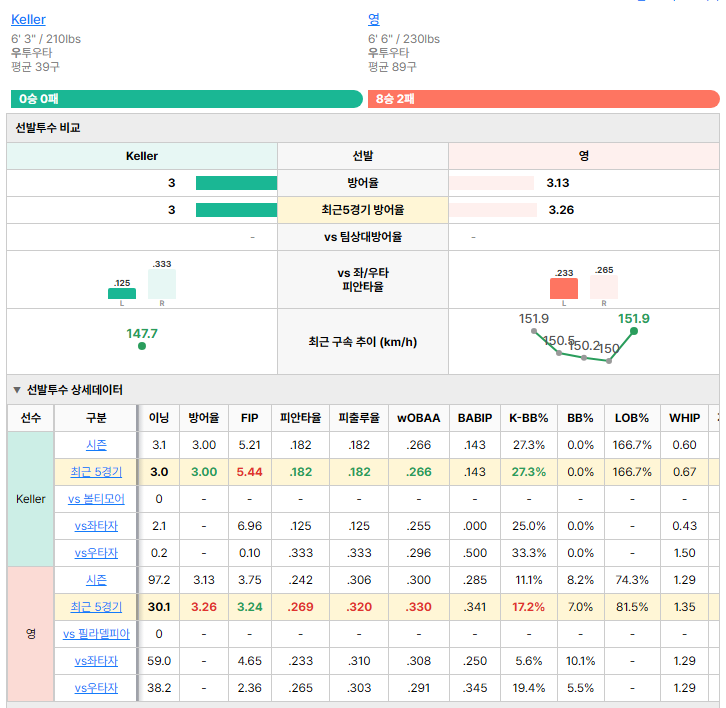Image resolution: width=726 pixels, height=708 pixels.
Task: Click the 이닝 column header
Action: pos(159,418)
